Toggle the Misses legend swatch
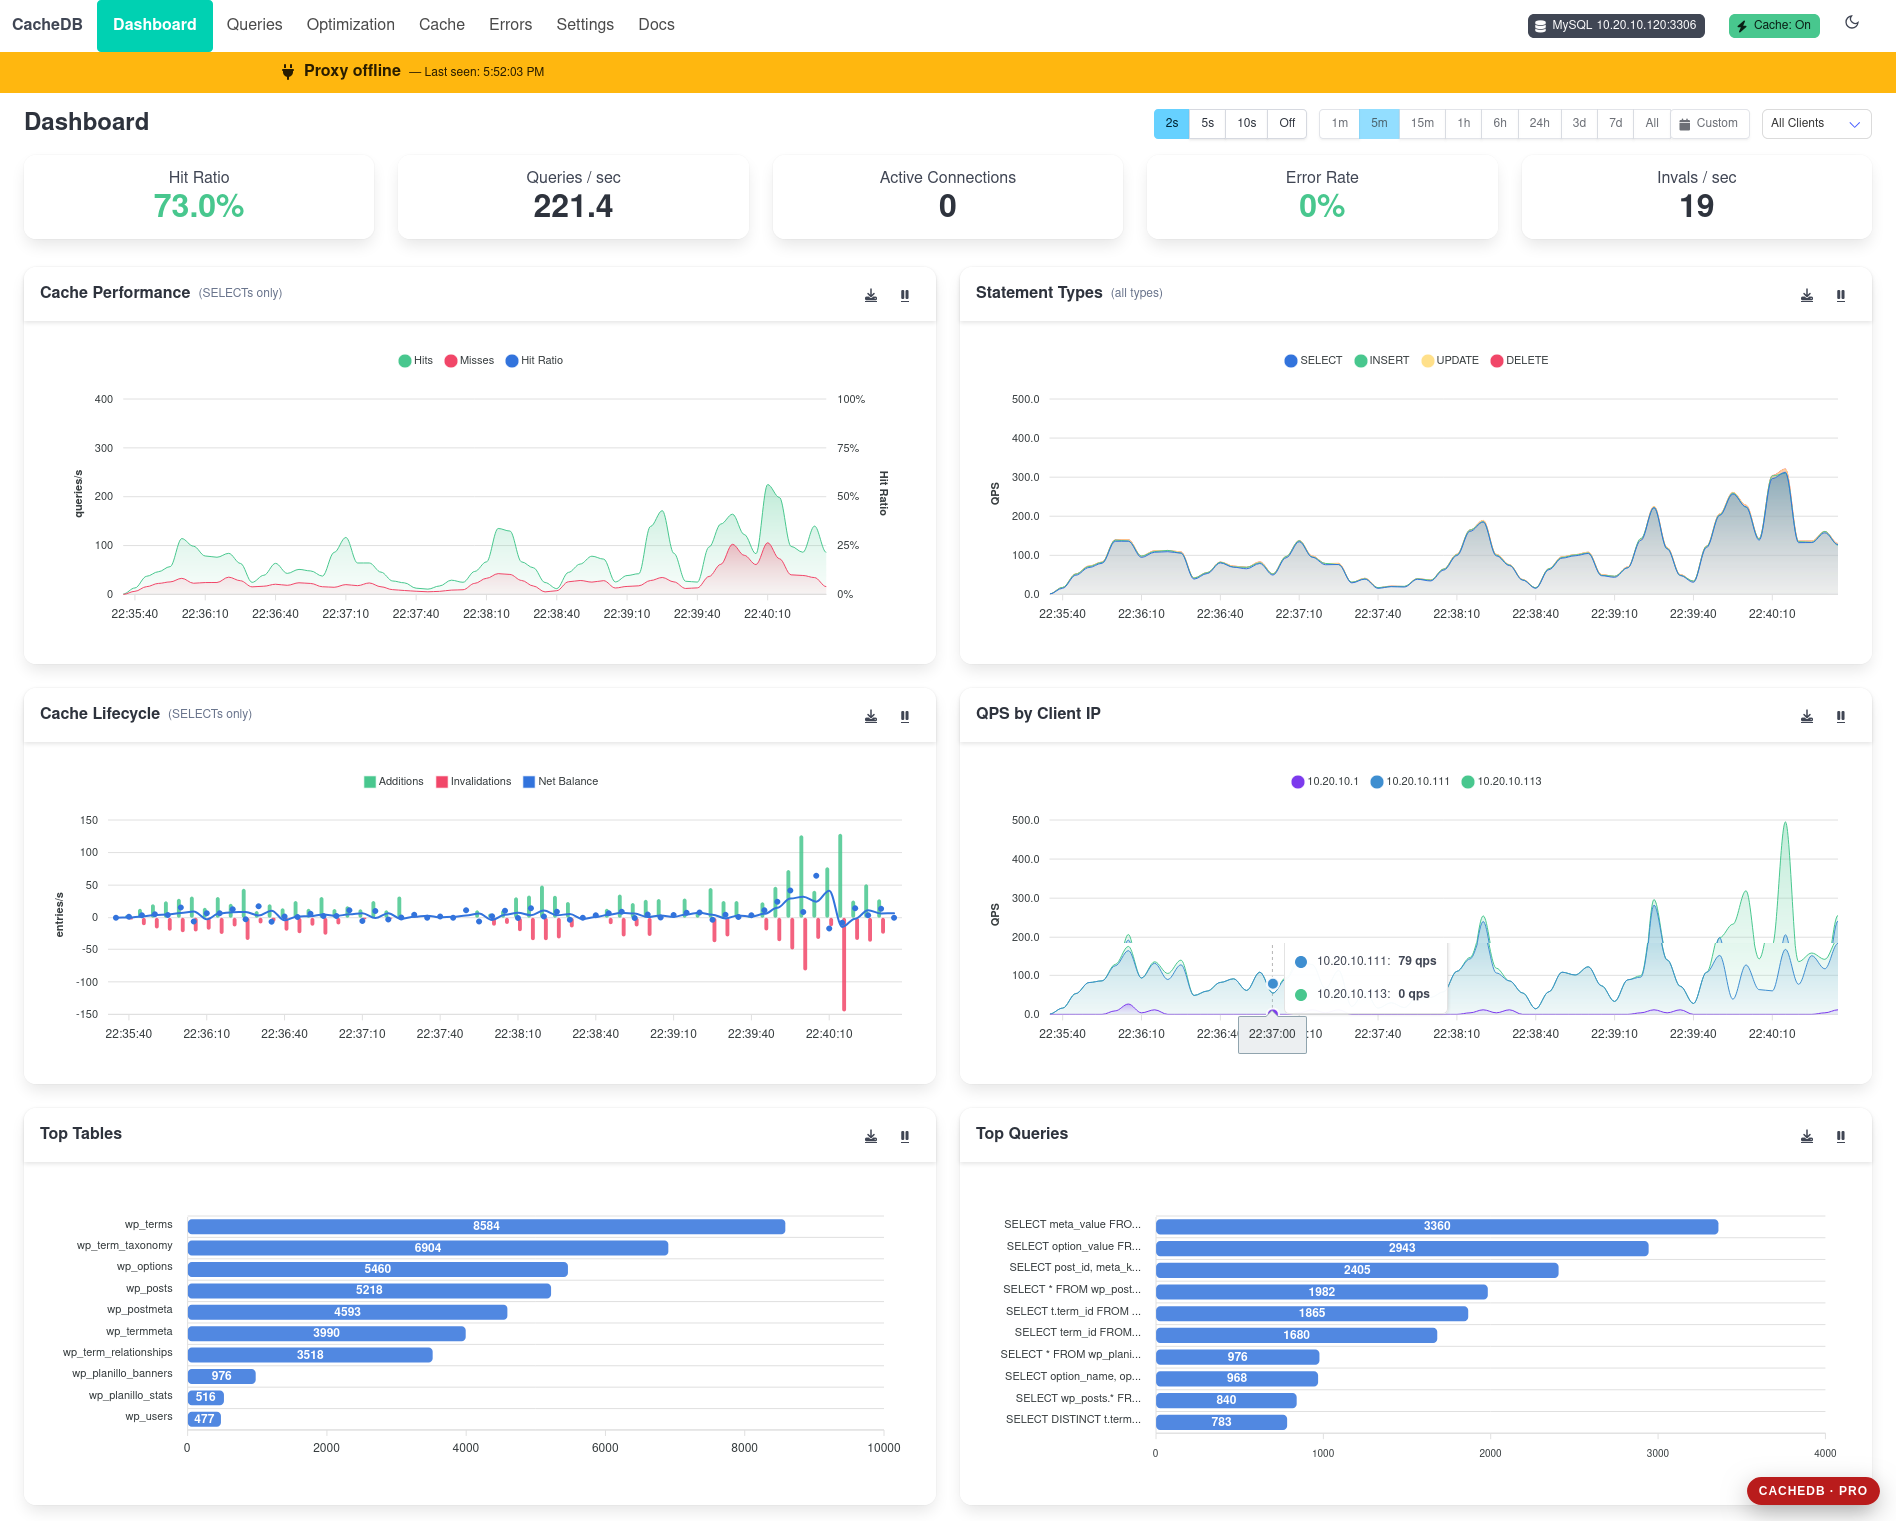The image size is (1896, 1522). (x=451, y=361)
